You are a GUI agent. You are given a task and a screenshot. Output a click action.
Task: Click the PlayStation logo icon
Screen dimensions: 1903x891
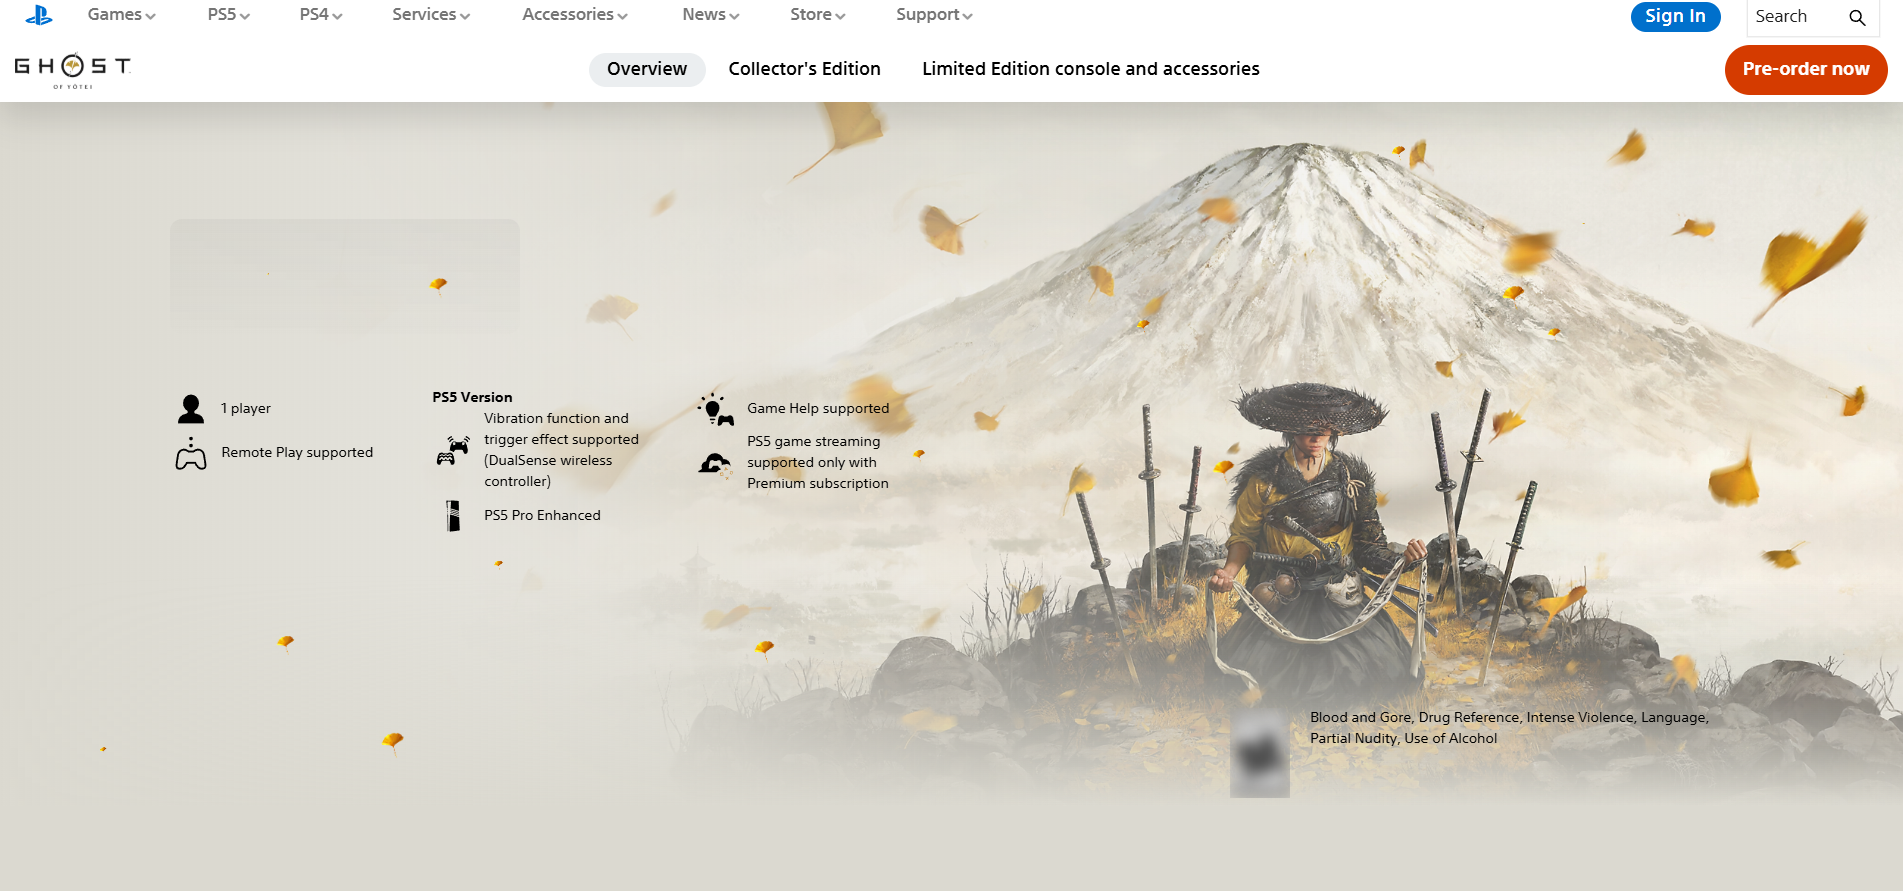tap(39, 15)
